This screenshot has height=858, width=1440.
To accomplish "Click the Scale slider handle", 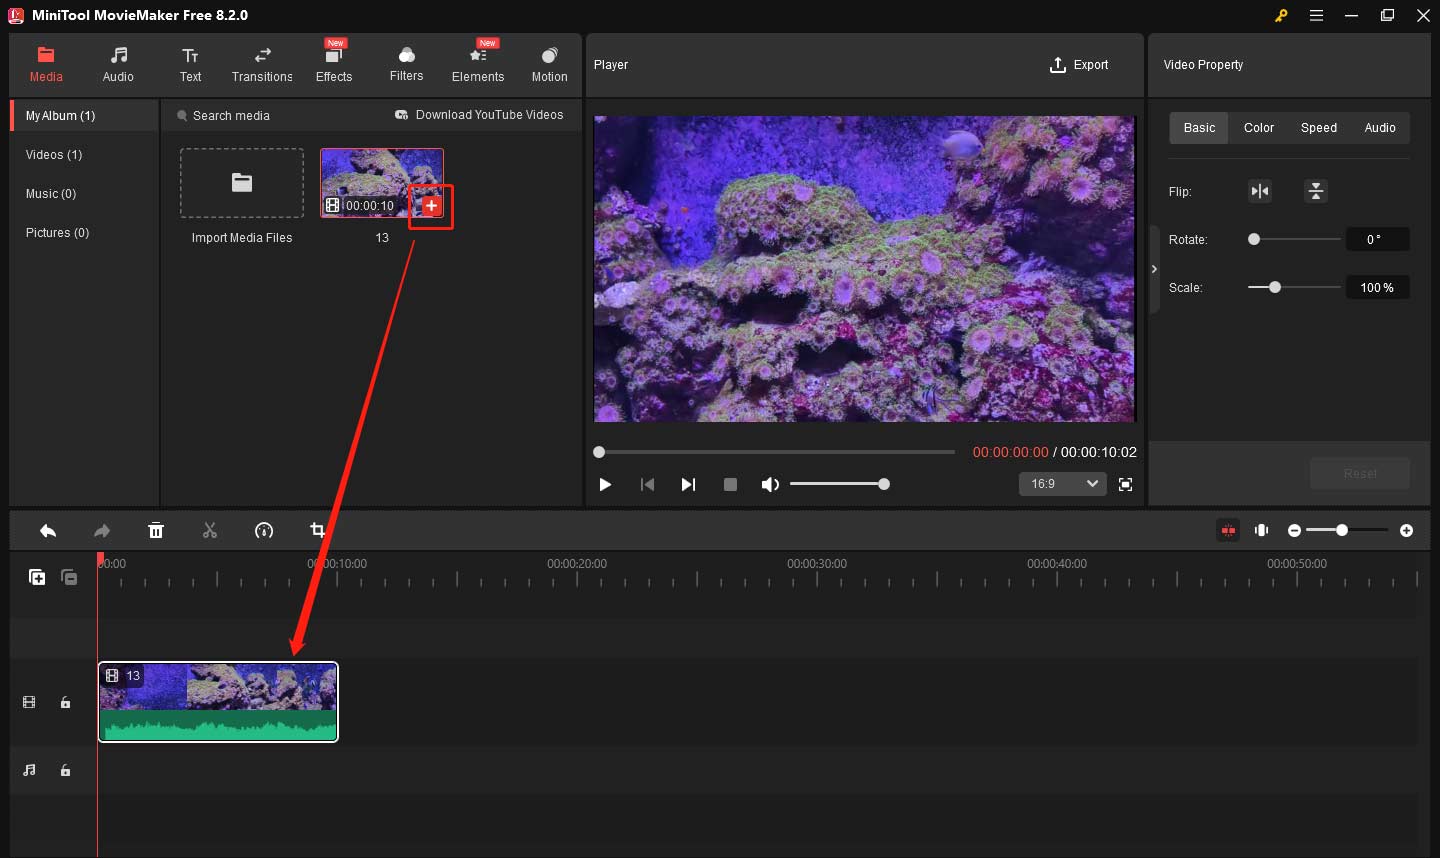I will [1275, 287].
